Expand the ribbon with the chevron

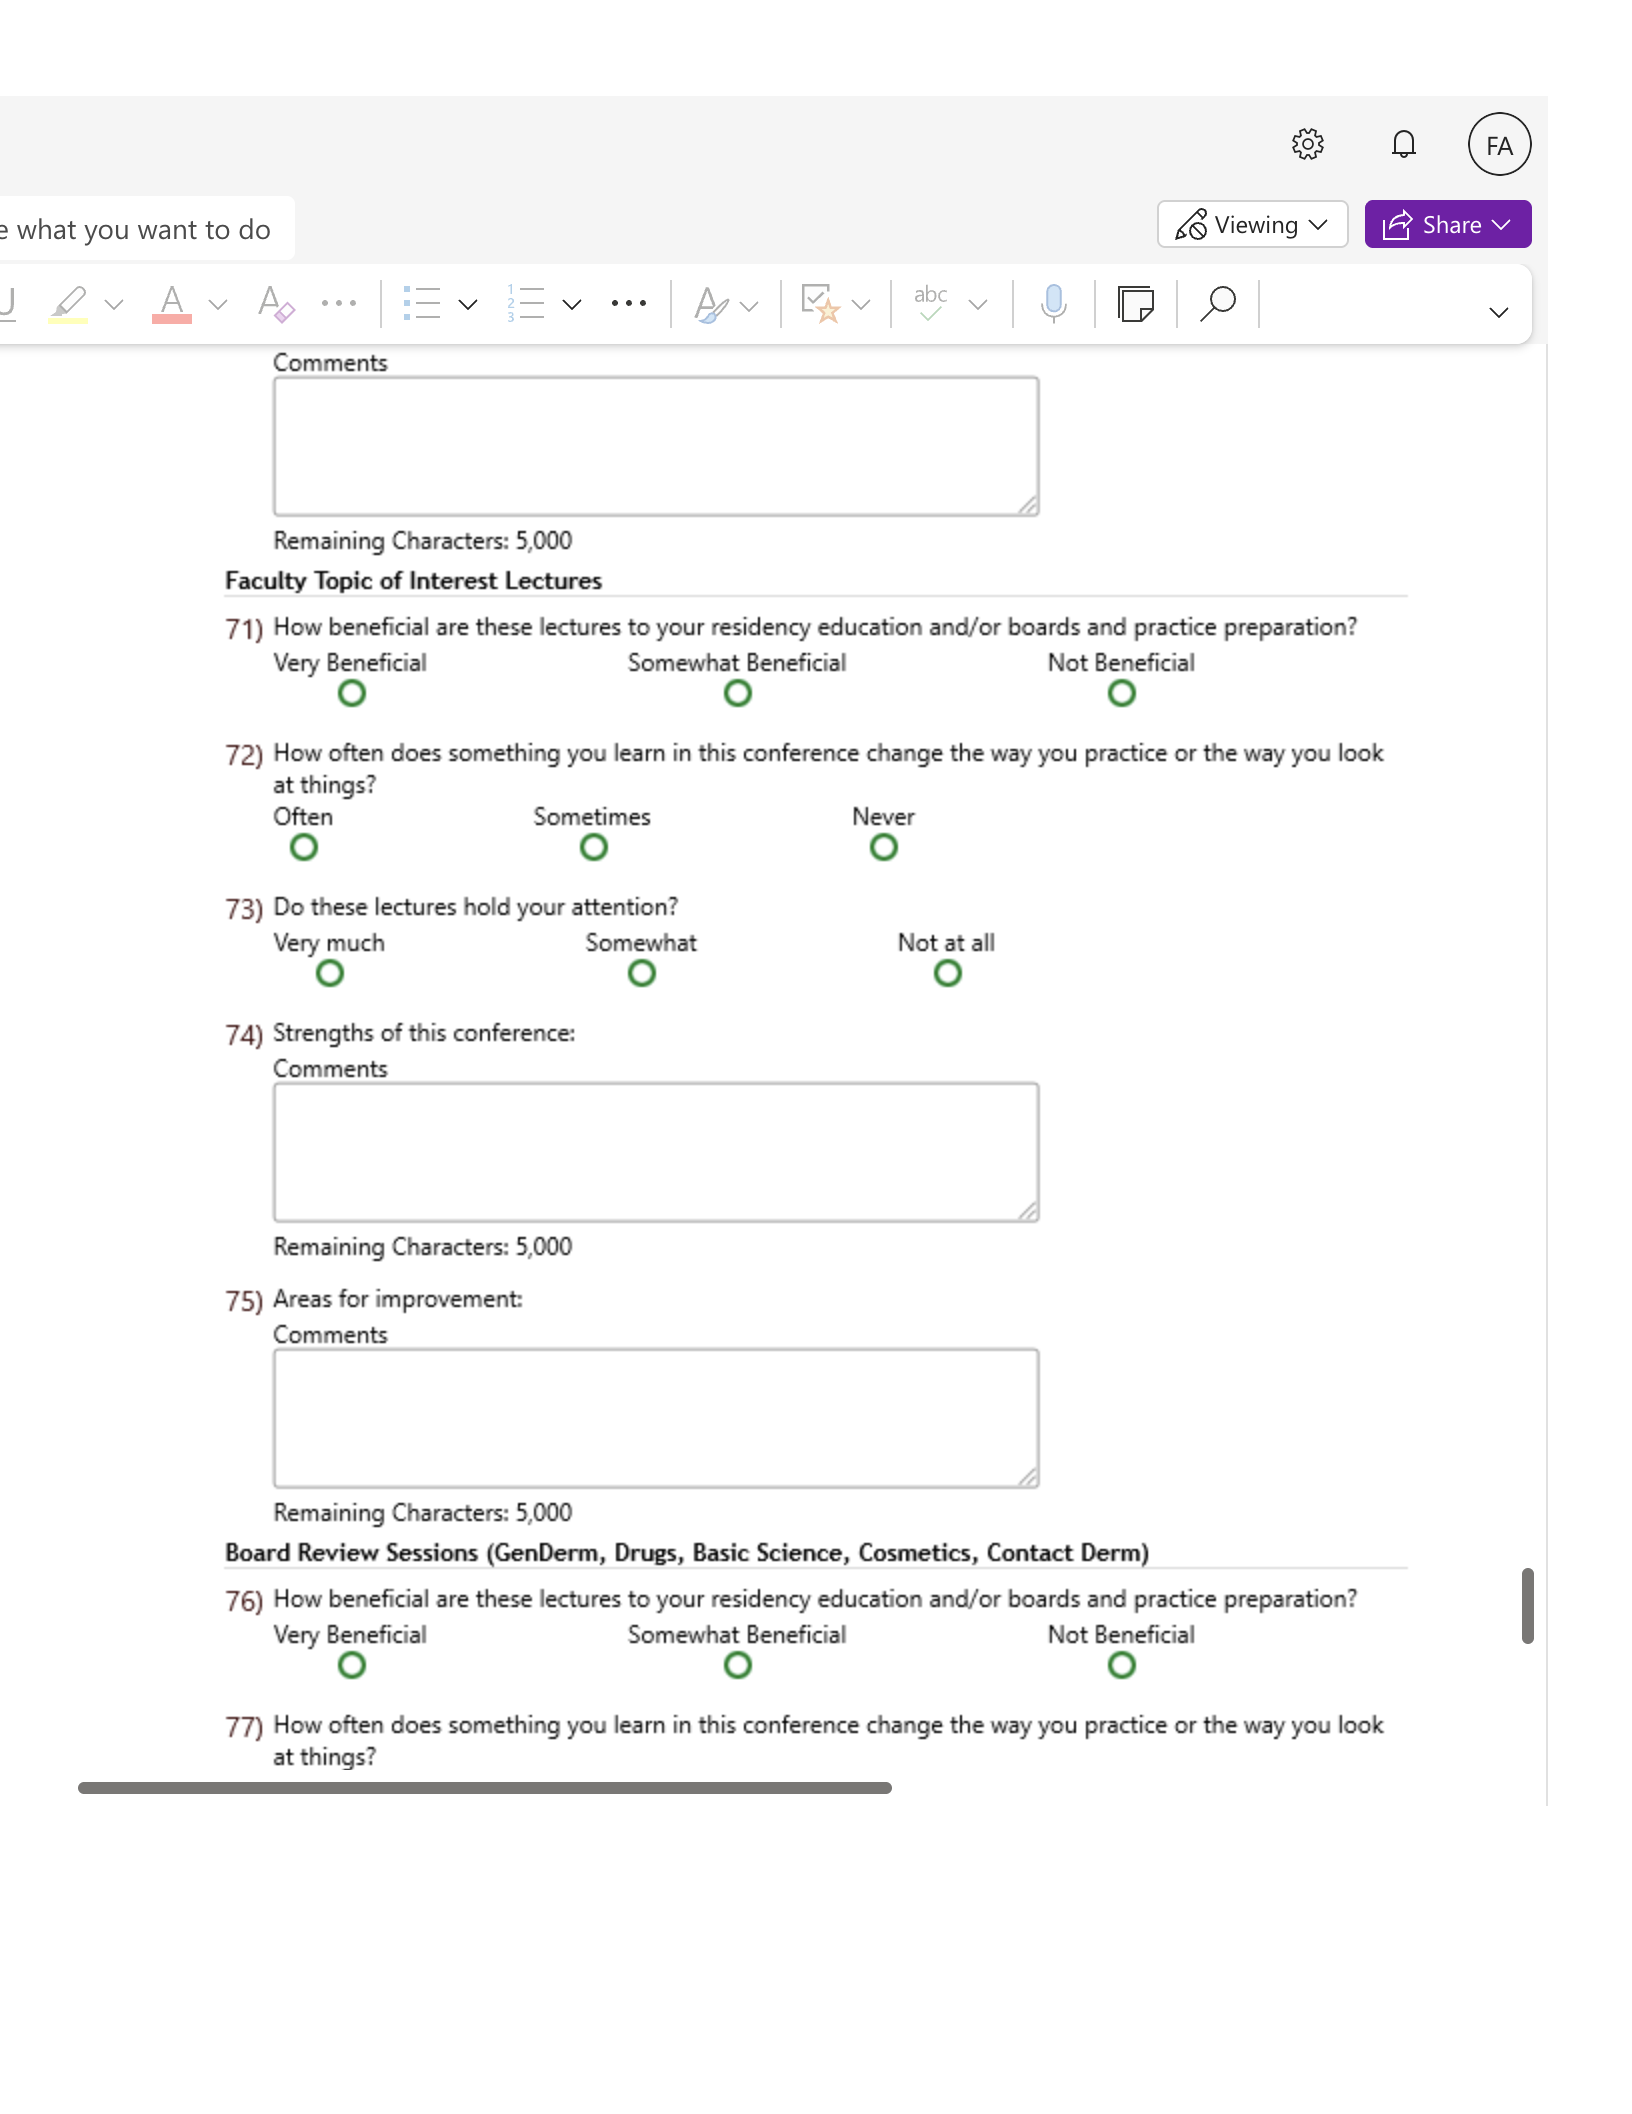1498,313
